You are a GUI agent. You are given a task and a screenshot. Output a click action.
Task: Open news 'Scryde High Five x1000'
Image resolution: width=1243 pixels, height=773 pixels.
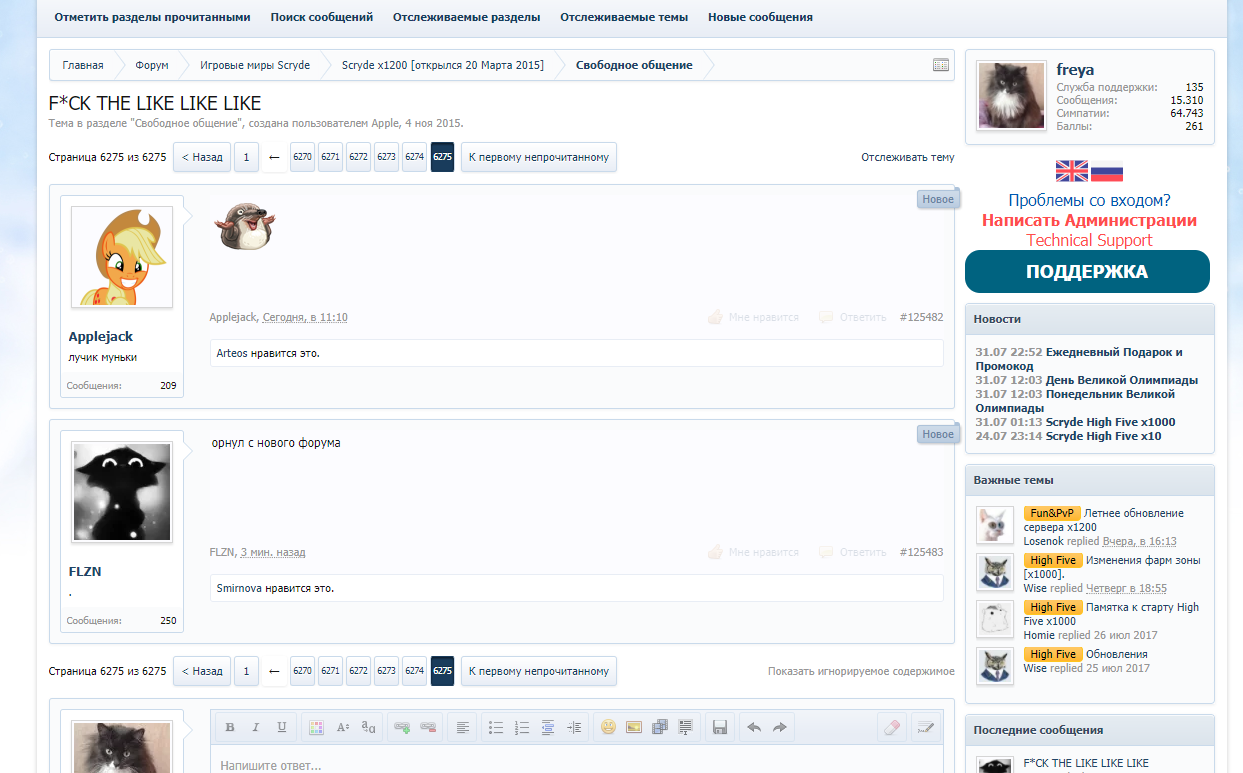coord(1111,422)
